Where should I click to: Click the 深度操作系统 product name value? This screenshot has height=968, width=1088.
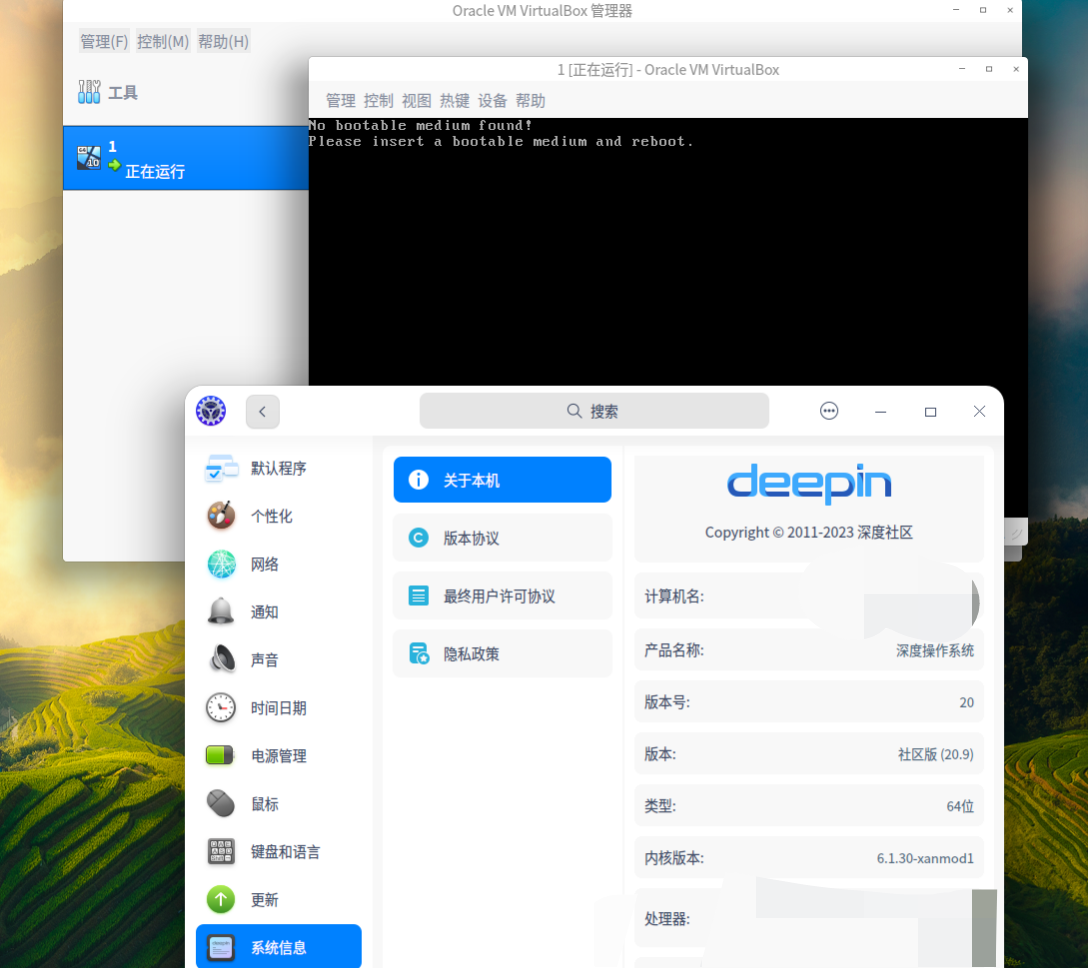click(935, 650)
